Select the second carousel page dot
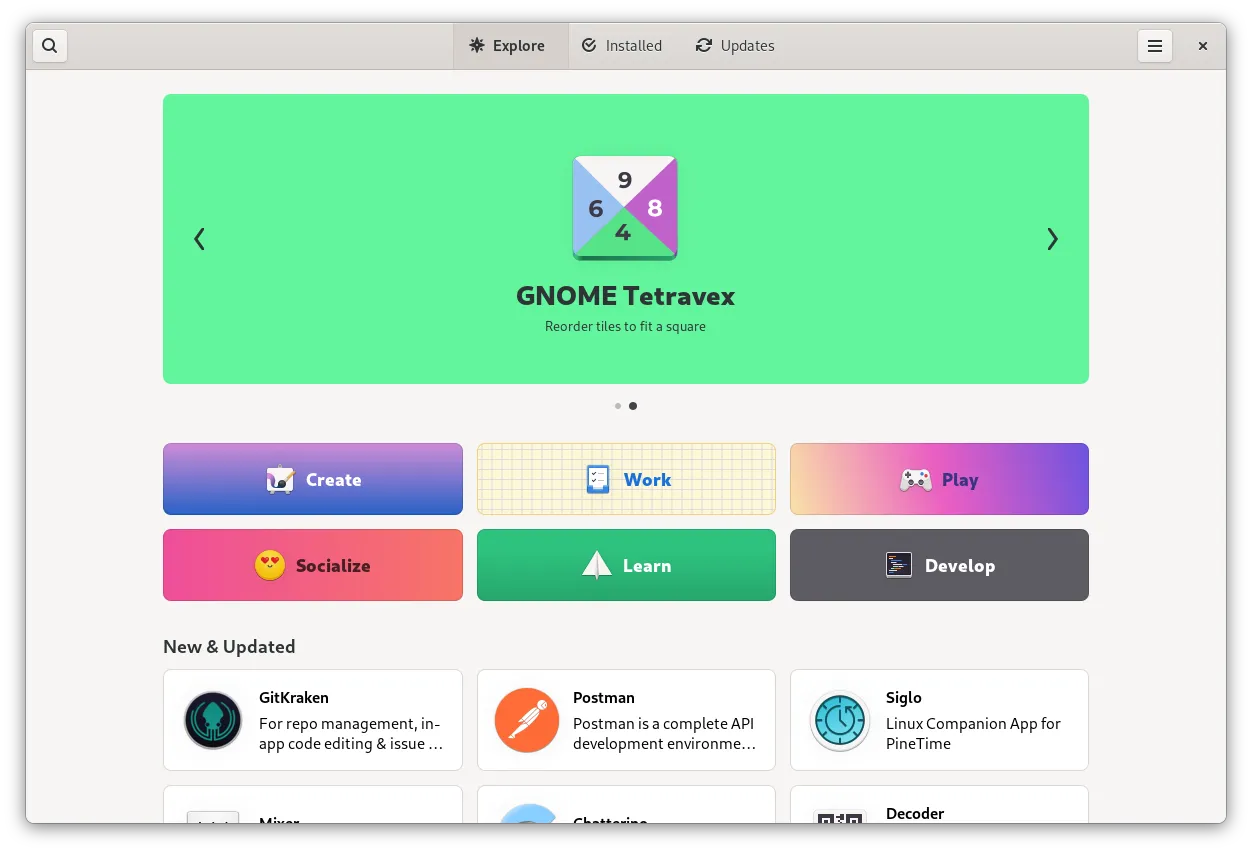The width and height of the screenshot is (1252, 852). [633, 406]
